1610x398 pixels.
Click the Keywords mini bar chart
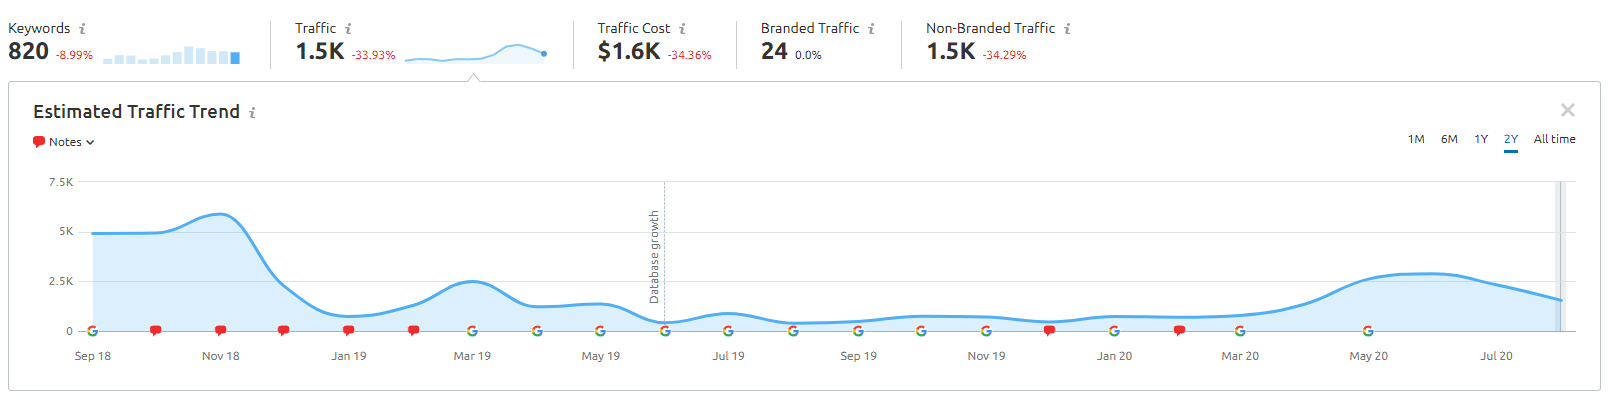tap(171, 55)
